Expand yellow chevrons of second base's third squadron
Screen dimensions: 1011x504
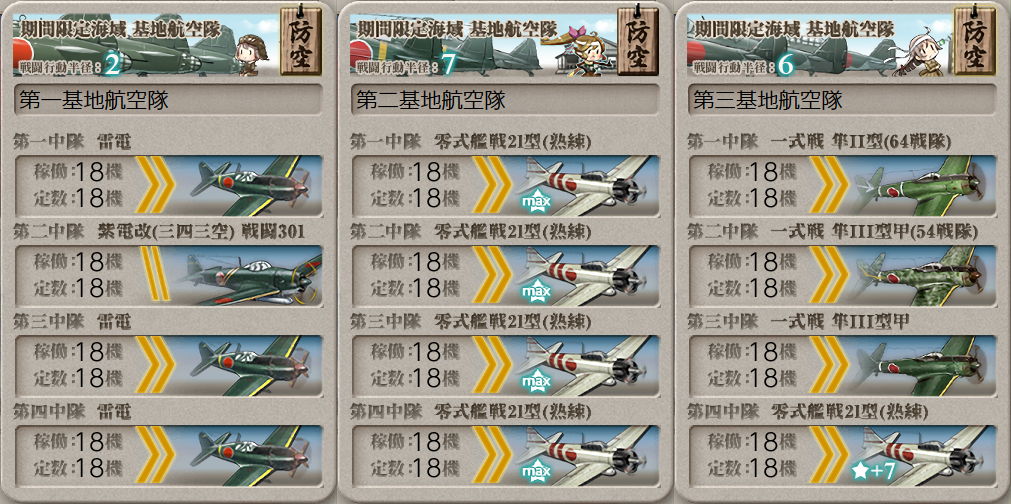[492, 365]
